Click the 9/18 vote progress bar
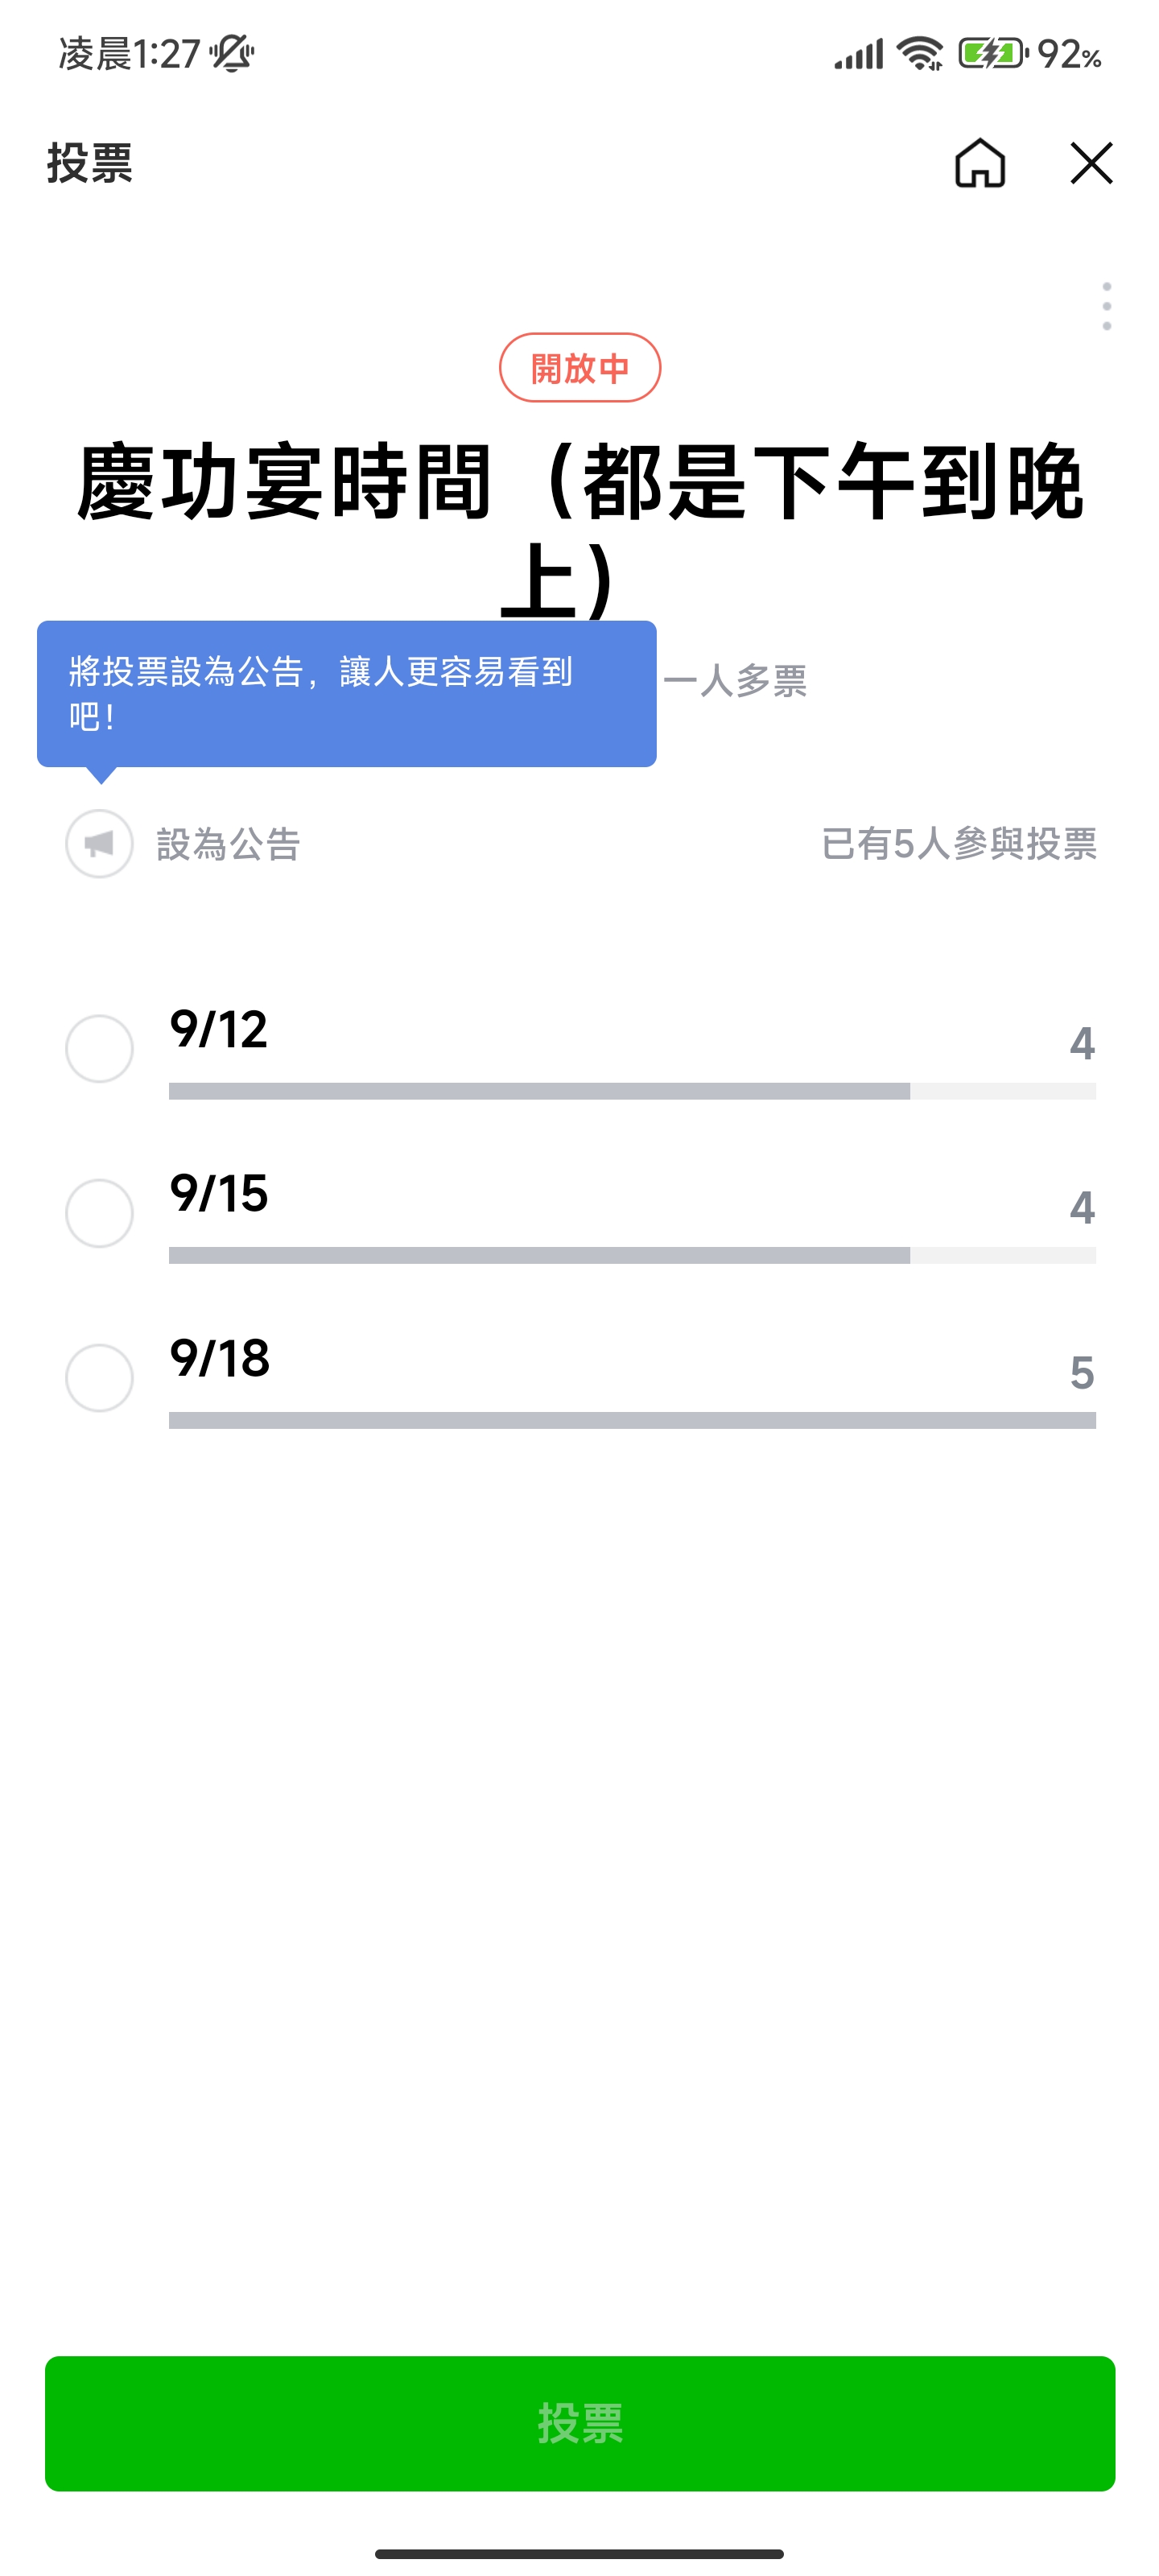 click(632, 1420)
